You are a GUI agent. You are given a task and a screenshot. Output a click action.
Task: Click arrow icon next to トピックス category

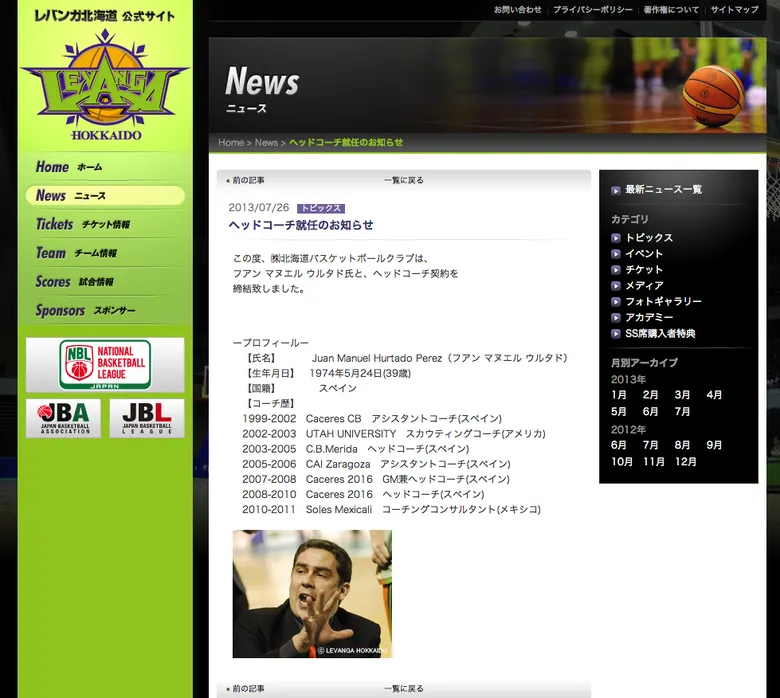click(616, 238)
